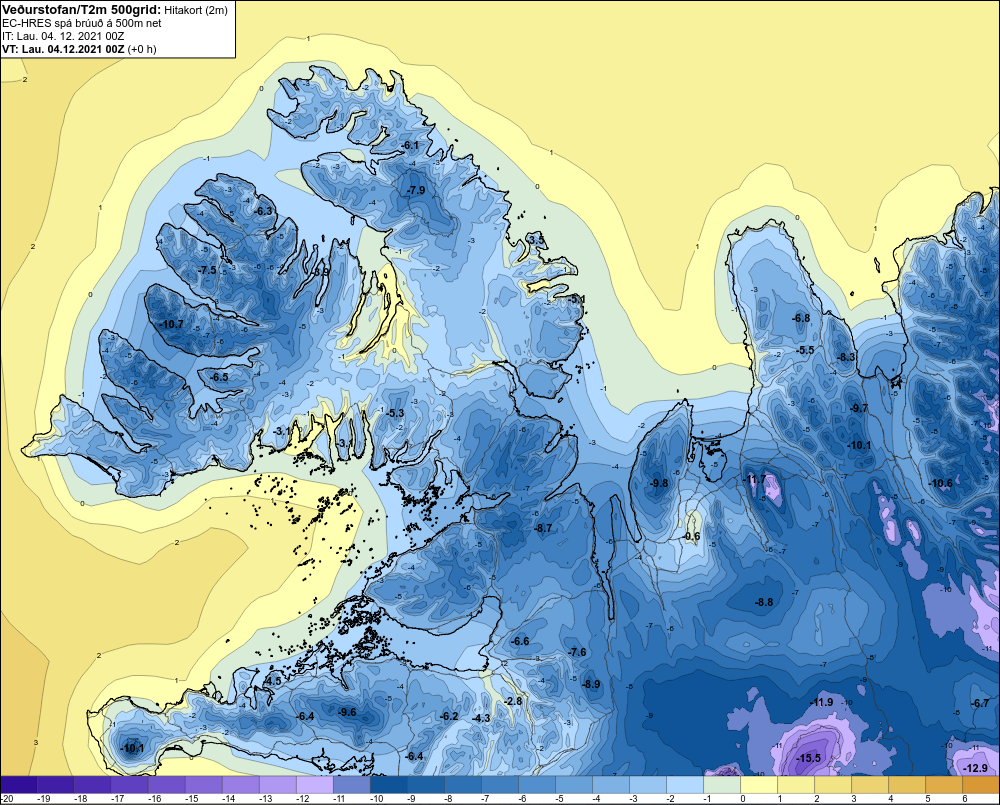Click the -20 tick label on the legend
The height and width of the screenshot is (805, 1000).
[7, 799]
